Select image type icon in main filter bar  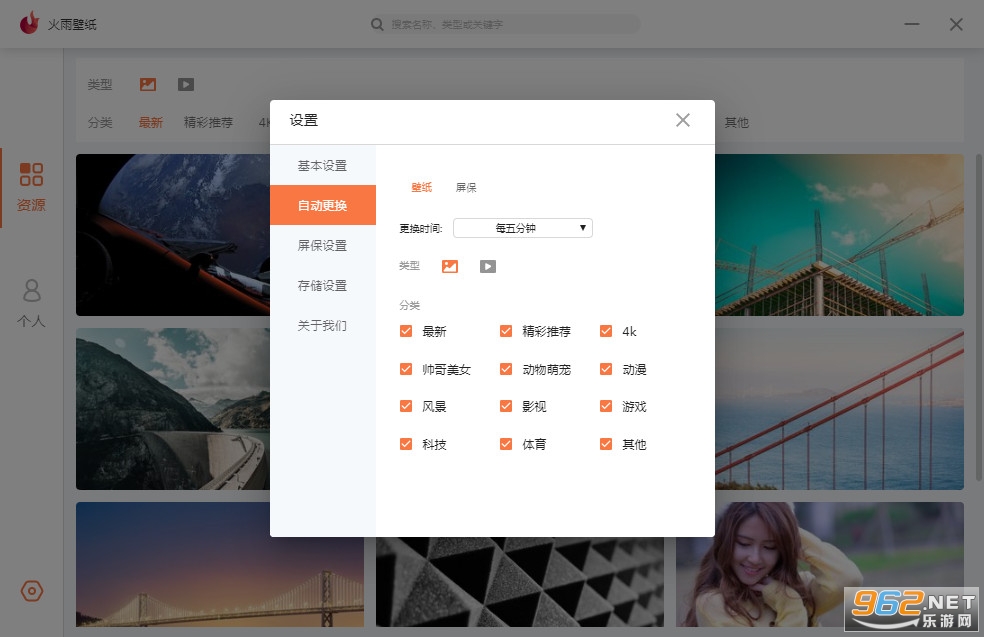(x=148, y=84)
